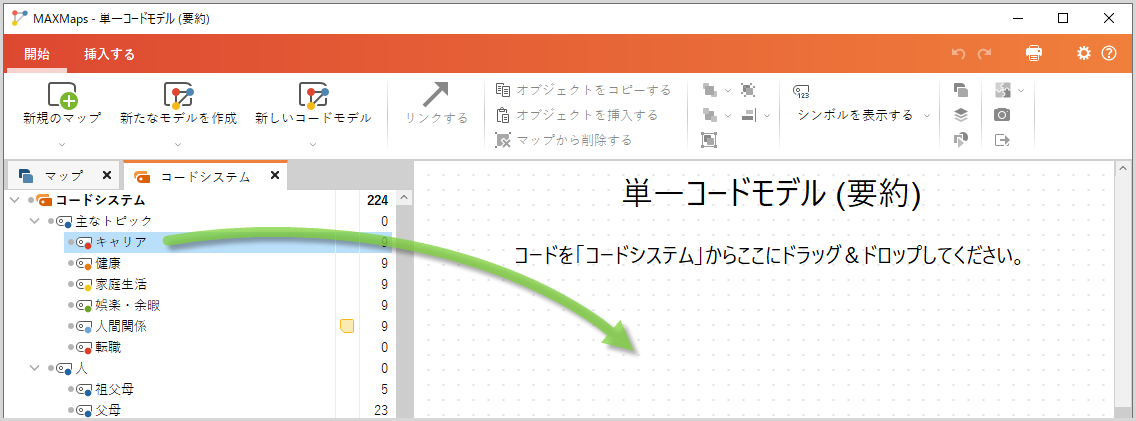
Task: Click the code frequency 123 icon
Action: pyautogui.click(x=801, y=91)
